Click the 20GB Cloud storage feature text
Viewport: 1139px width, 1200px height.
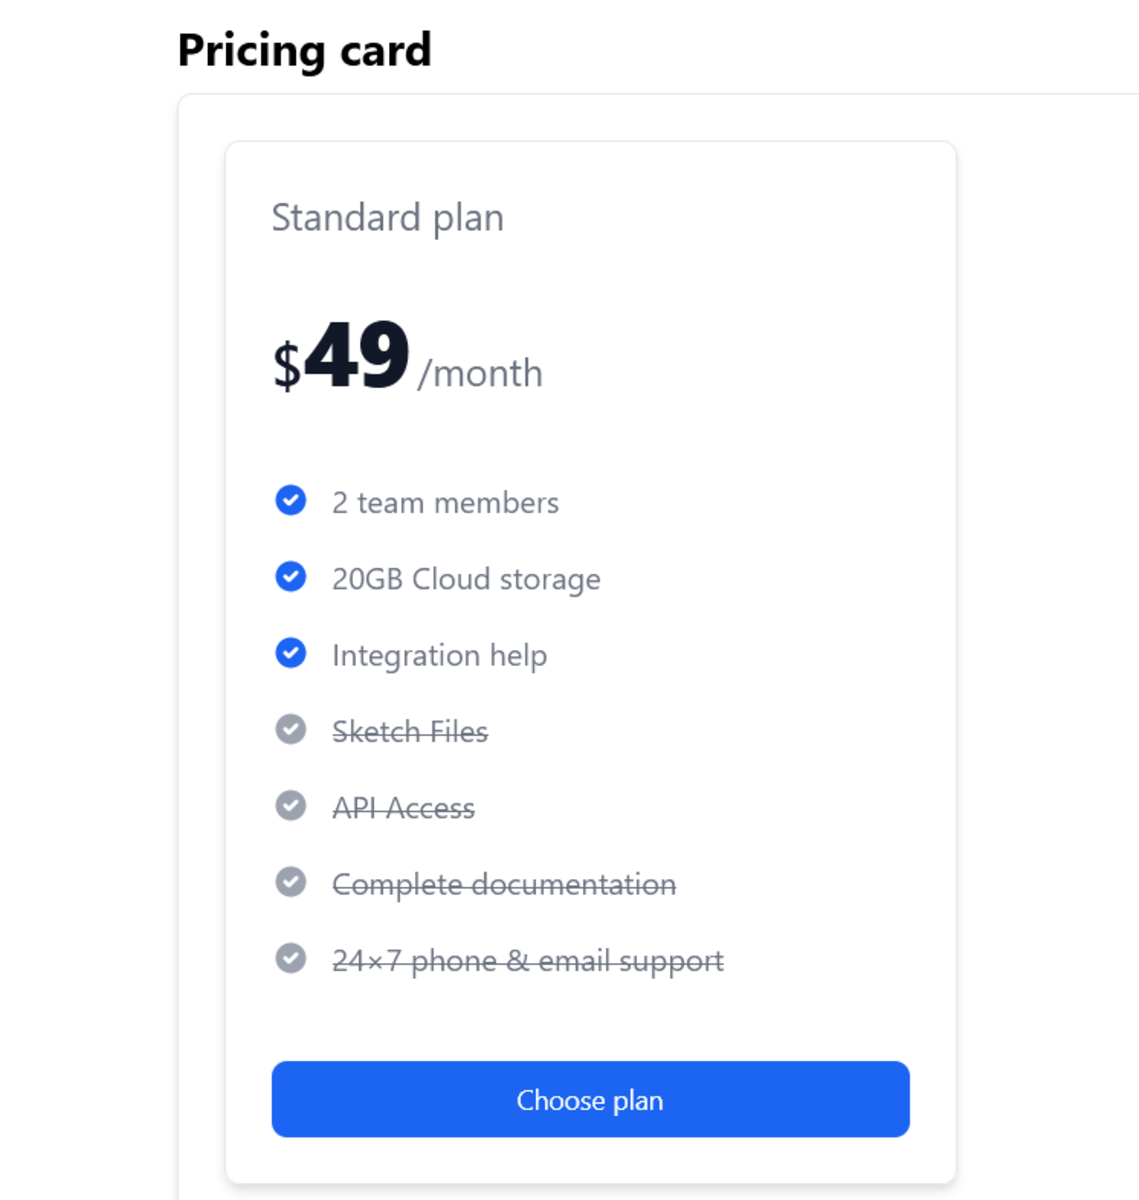pyautogui.click(x=466, y=579)
